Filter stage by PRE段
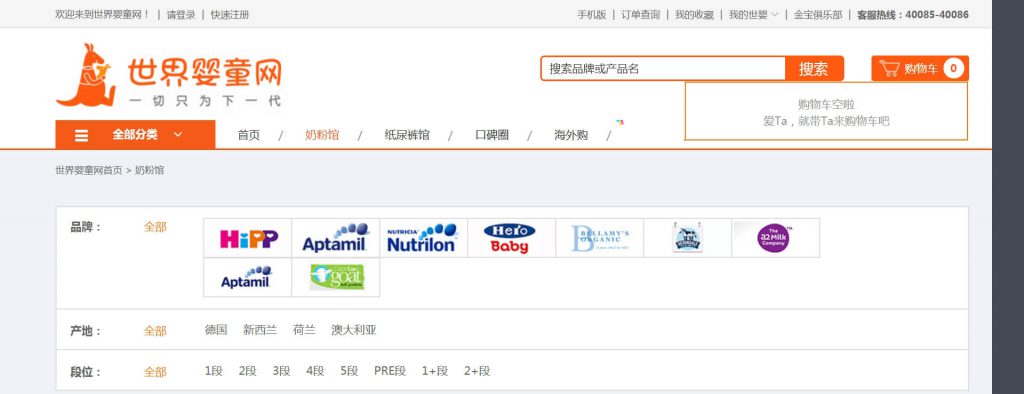The image size is (1024, 394). [x=390, y=371]
